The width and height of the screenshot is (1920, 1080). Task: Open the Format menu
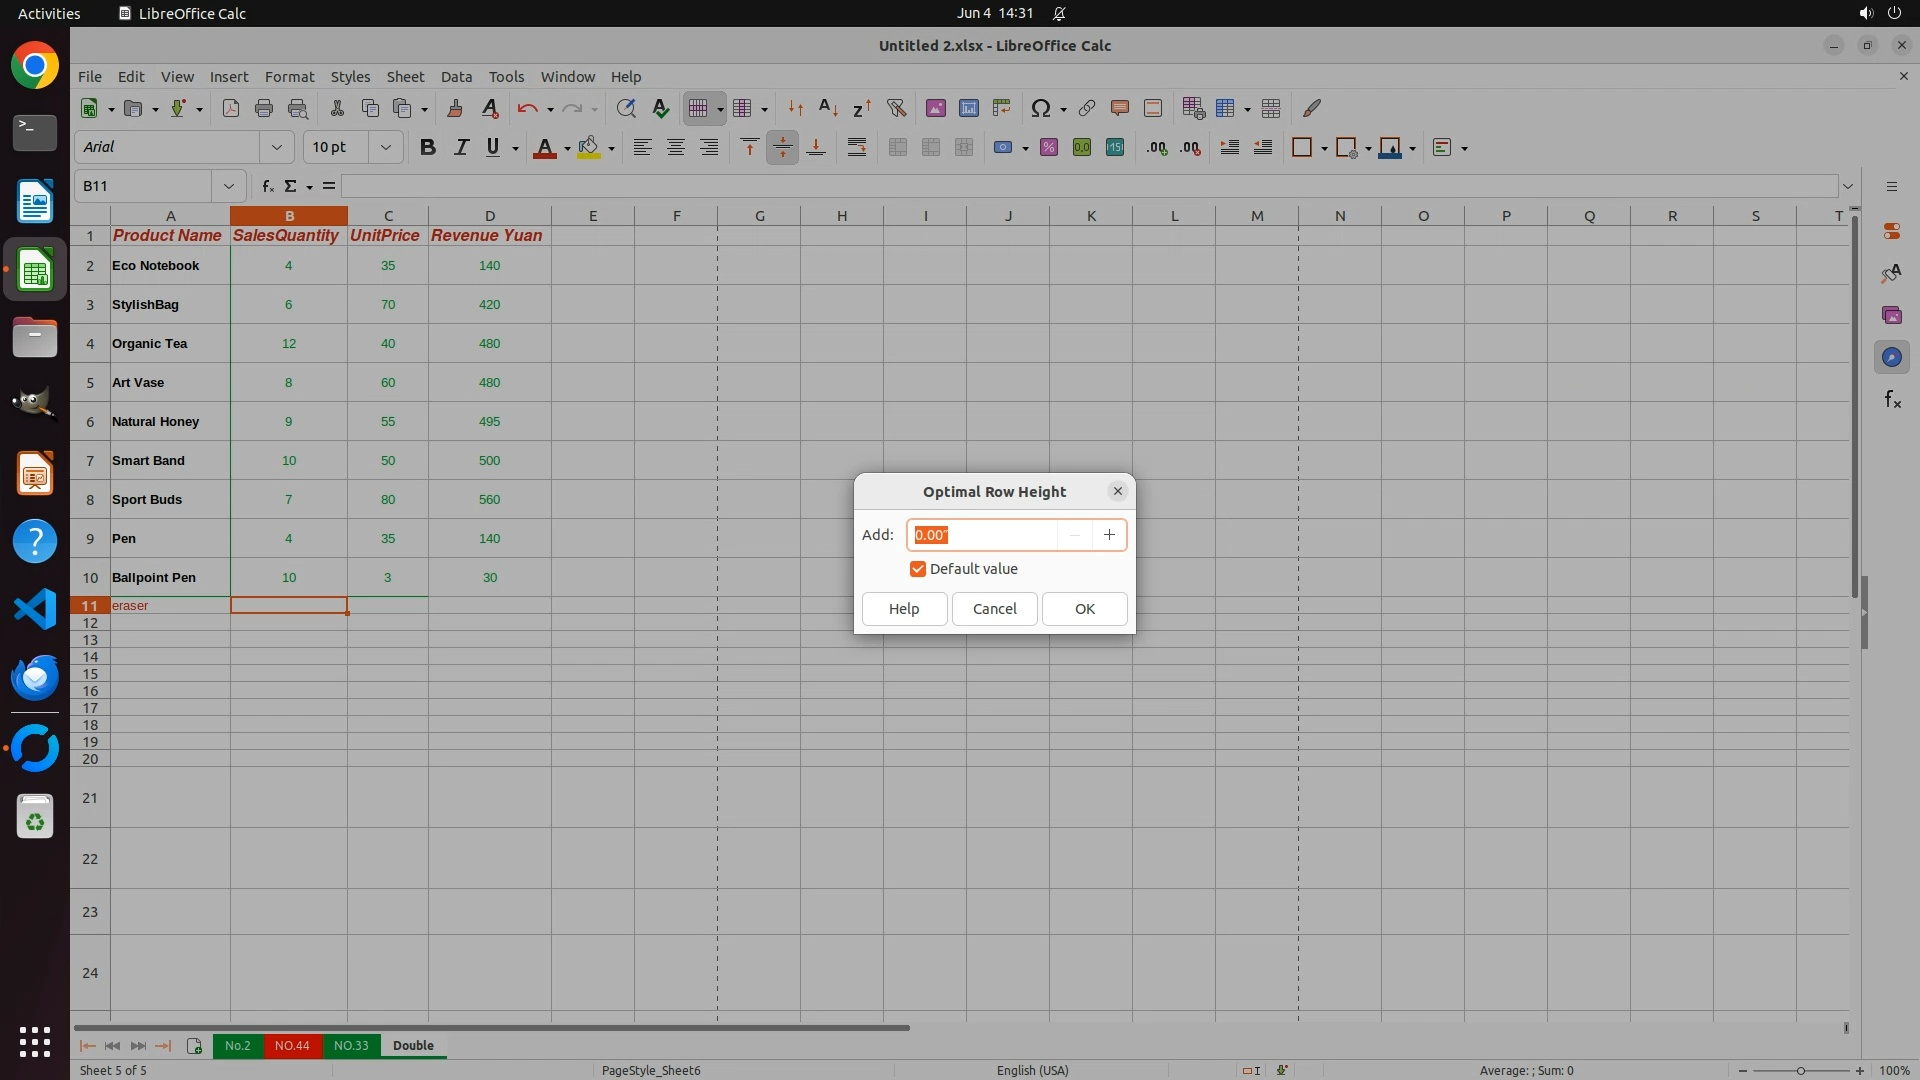click(289, 77)
